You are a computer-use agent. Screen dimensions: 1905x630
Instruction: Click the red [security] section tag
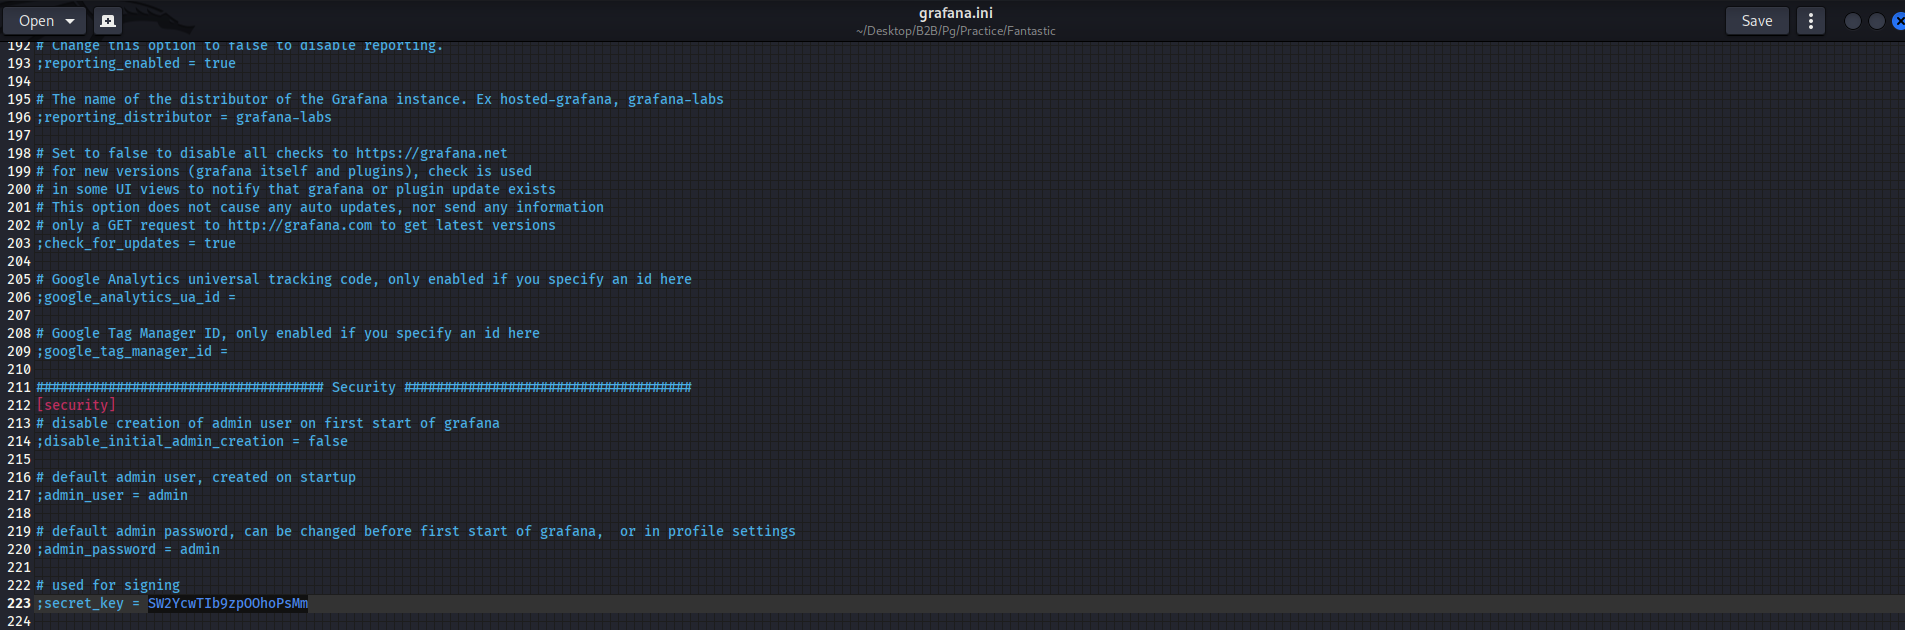pyautogui.click(x=76, y=405)
